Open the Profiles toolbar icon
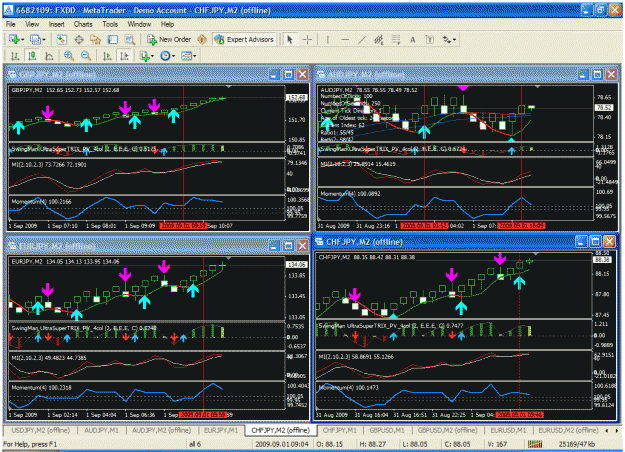 point(35,39)
